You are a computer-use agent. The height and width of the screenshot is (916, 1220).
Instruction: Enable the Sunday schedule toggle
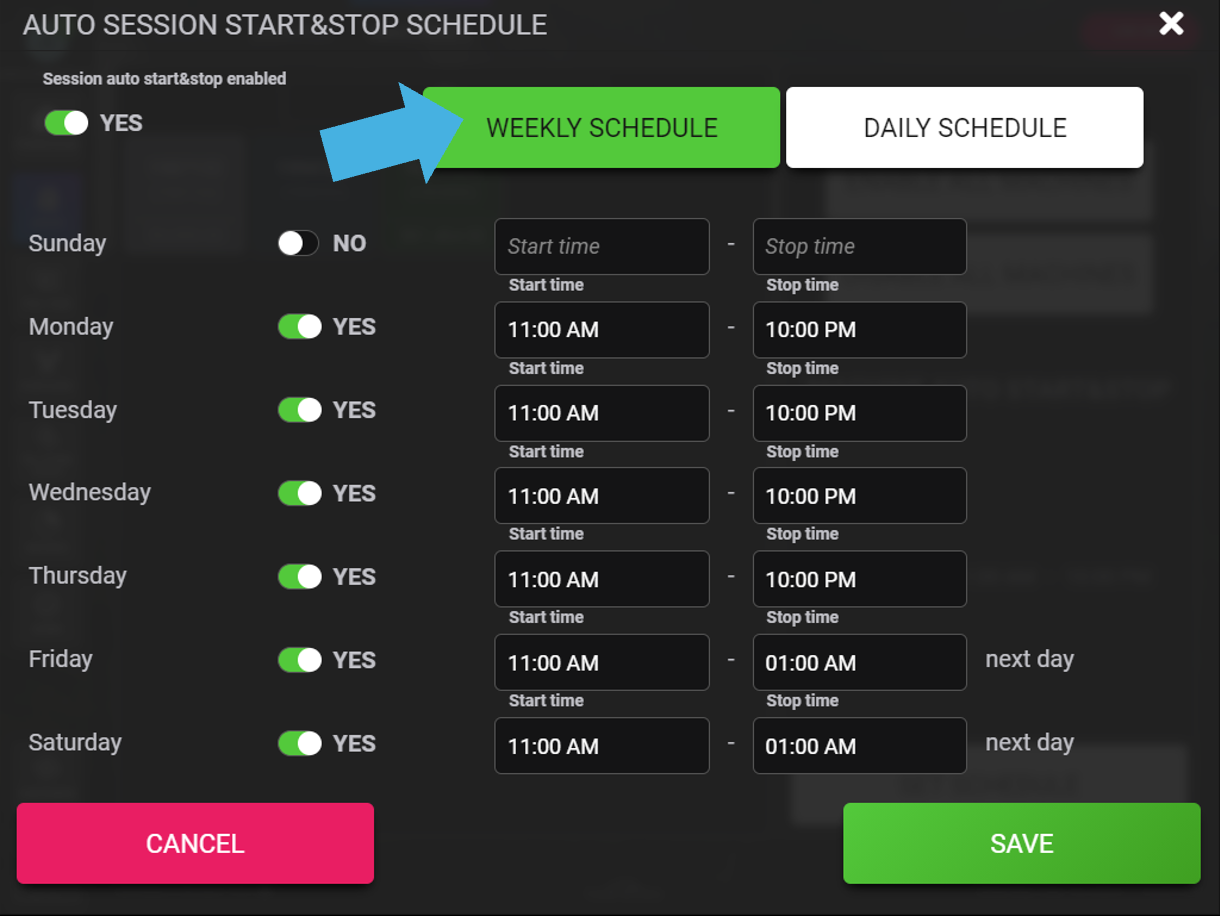point(298,243)
